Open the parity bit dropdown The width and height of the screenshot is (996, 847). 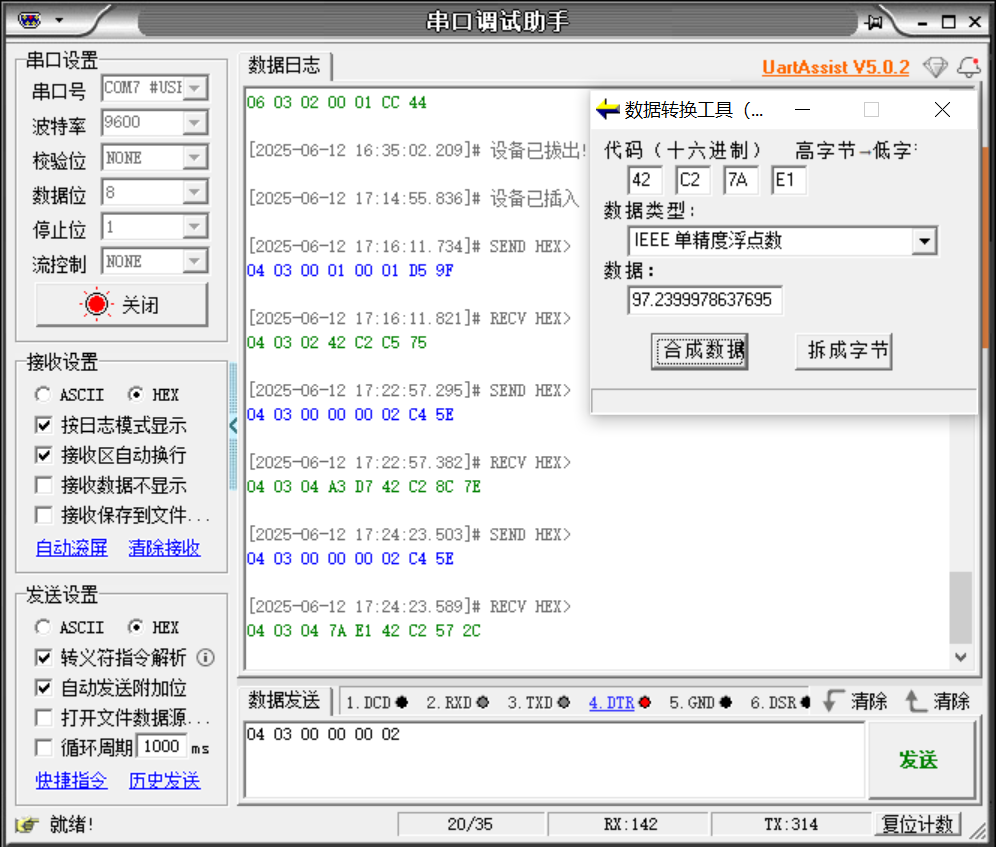point(195,157)
